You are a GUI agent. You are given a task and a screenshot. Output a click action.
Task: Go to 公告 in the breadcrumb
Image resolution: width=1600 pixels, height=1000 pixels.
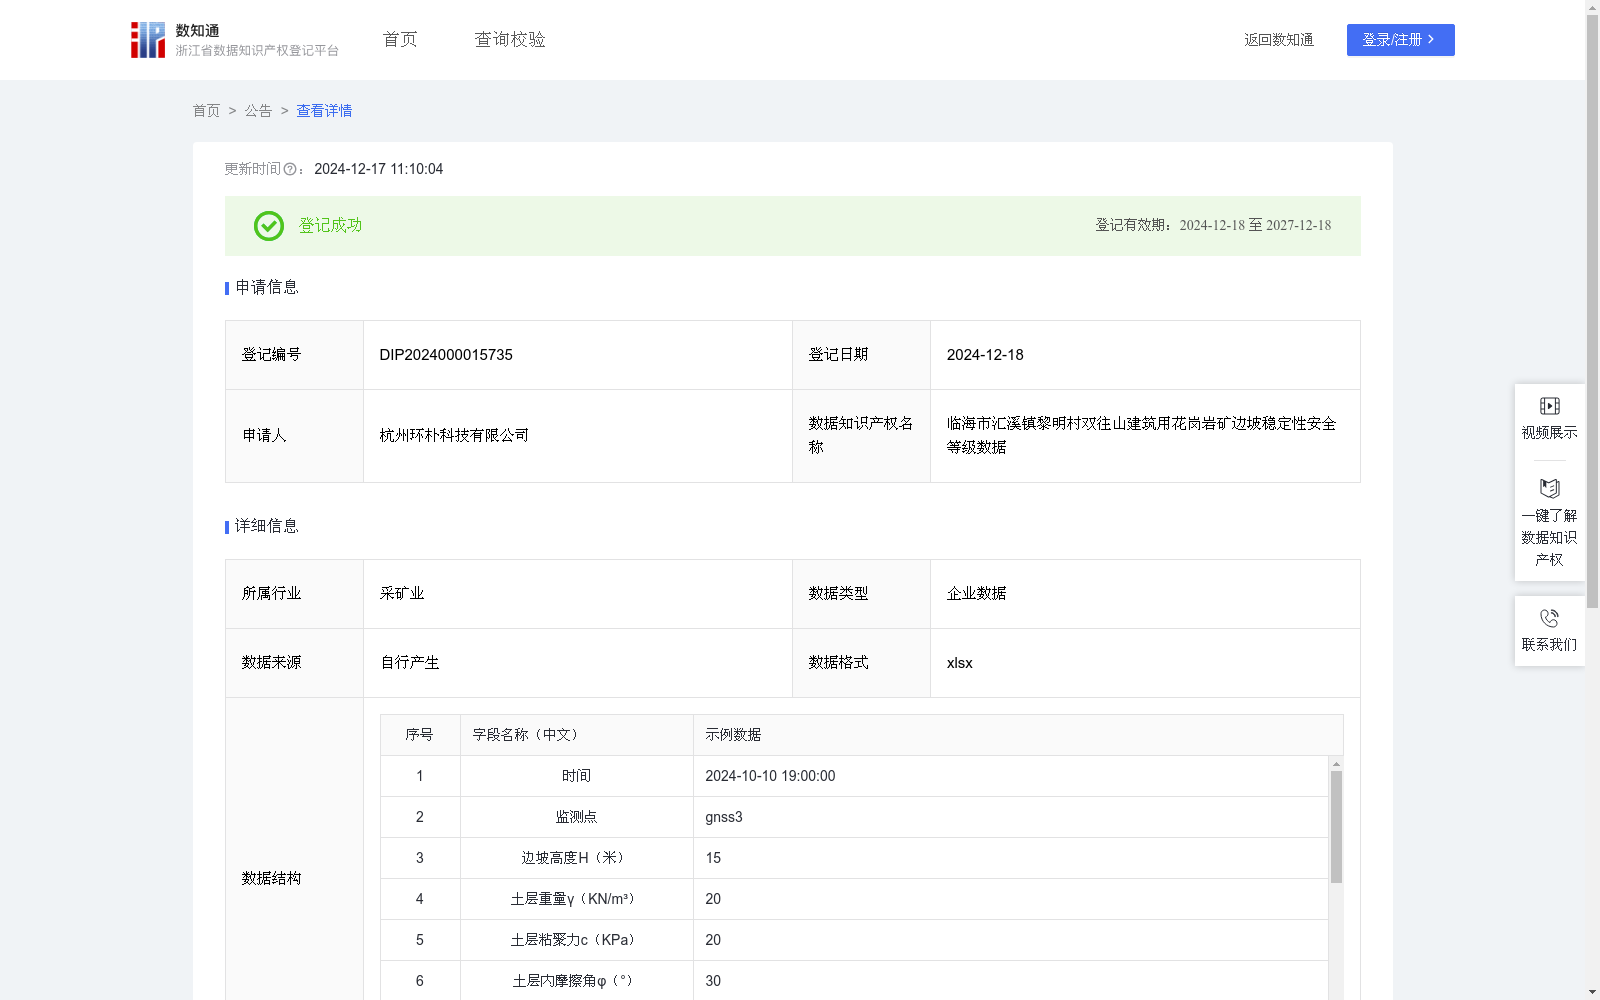(258, 111)
